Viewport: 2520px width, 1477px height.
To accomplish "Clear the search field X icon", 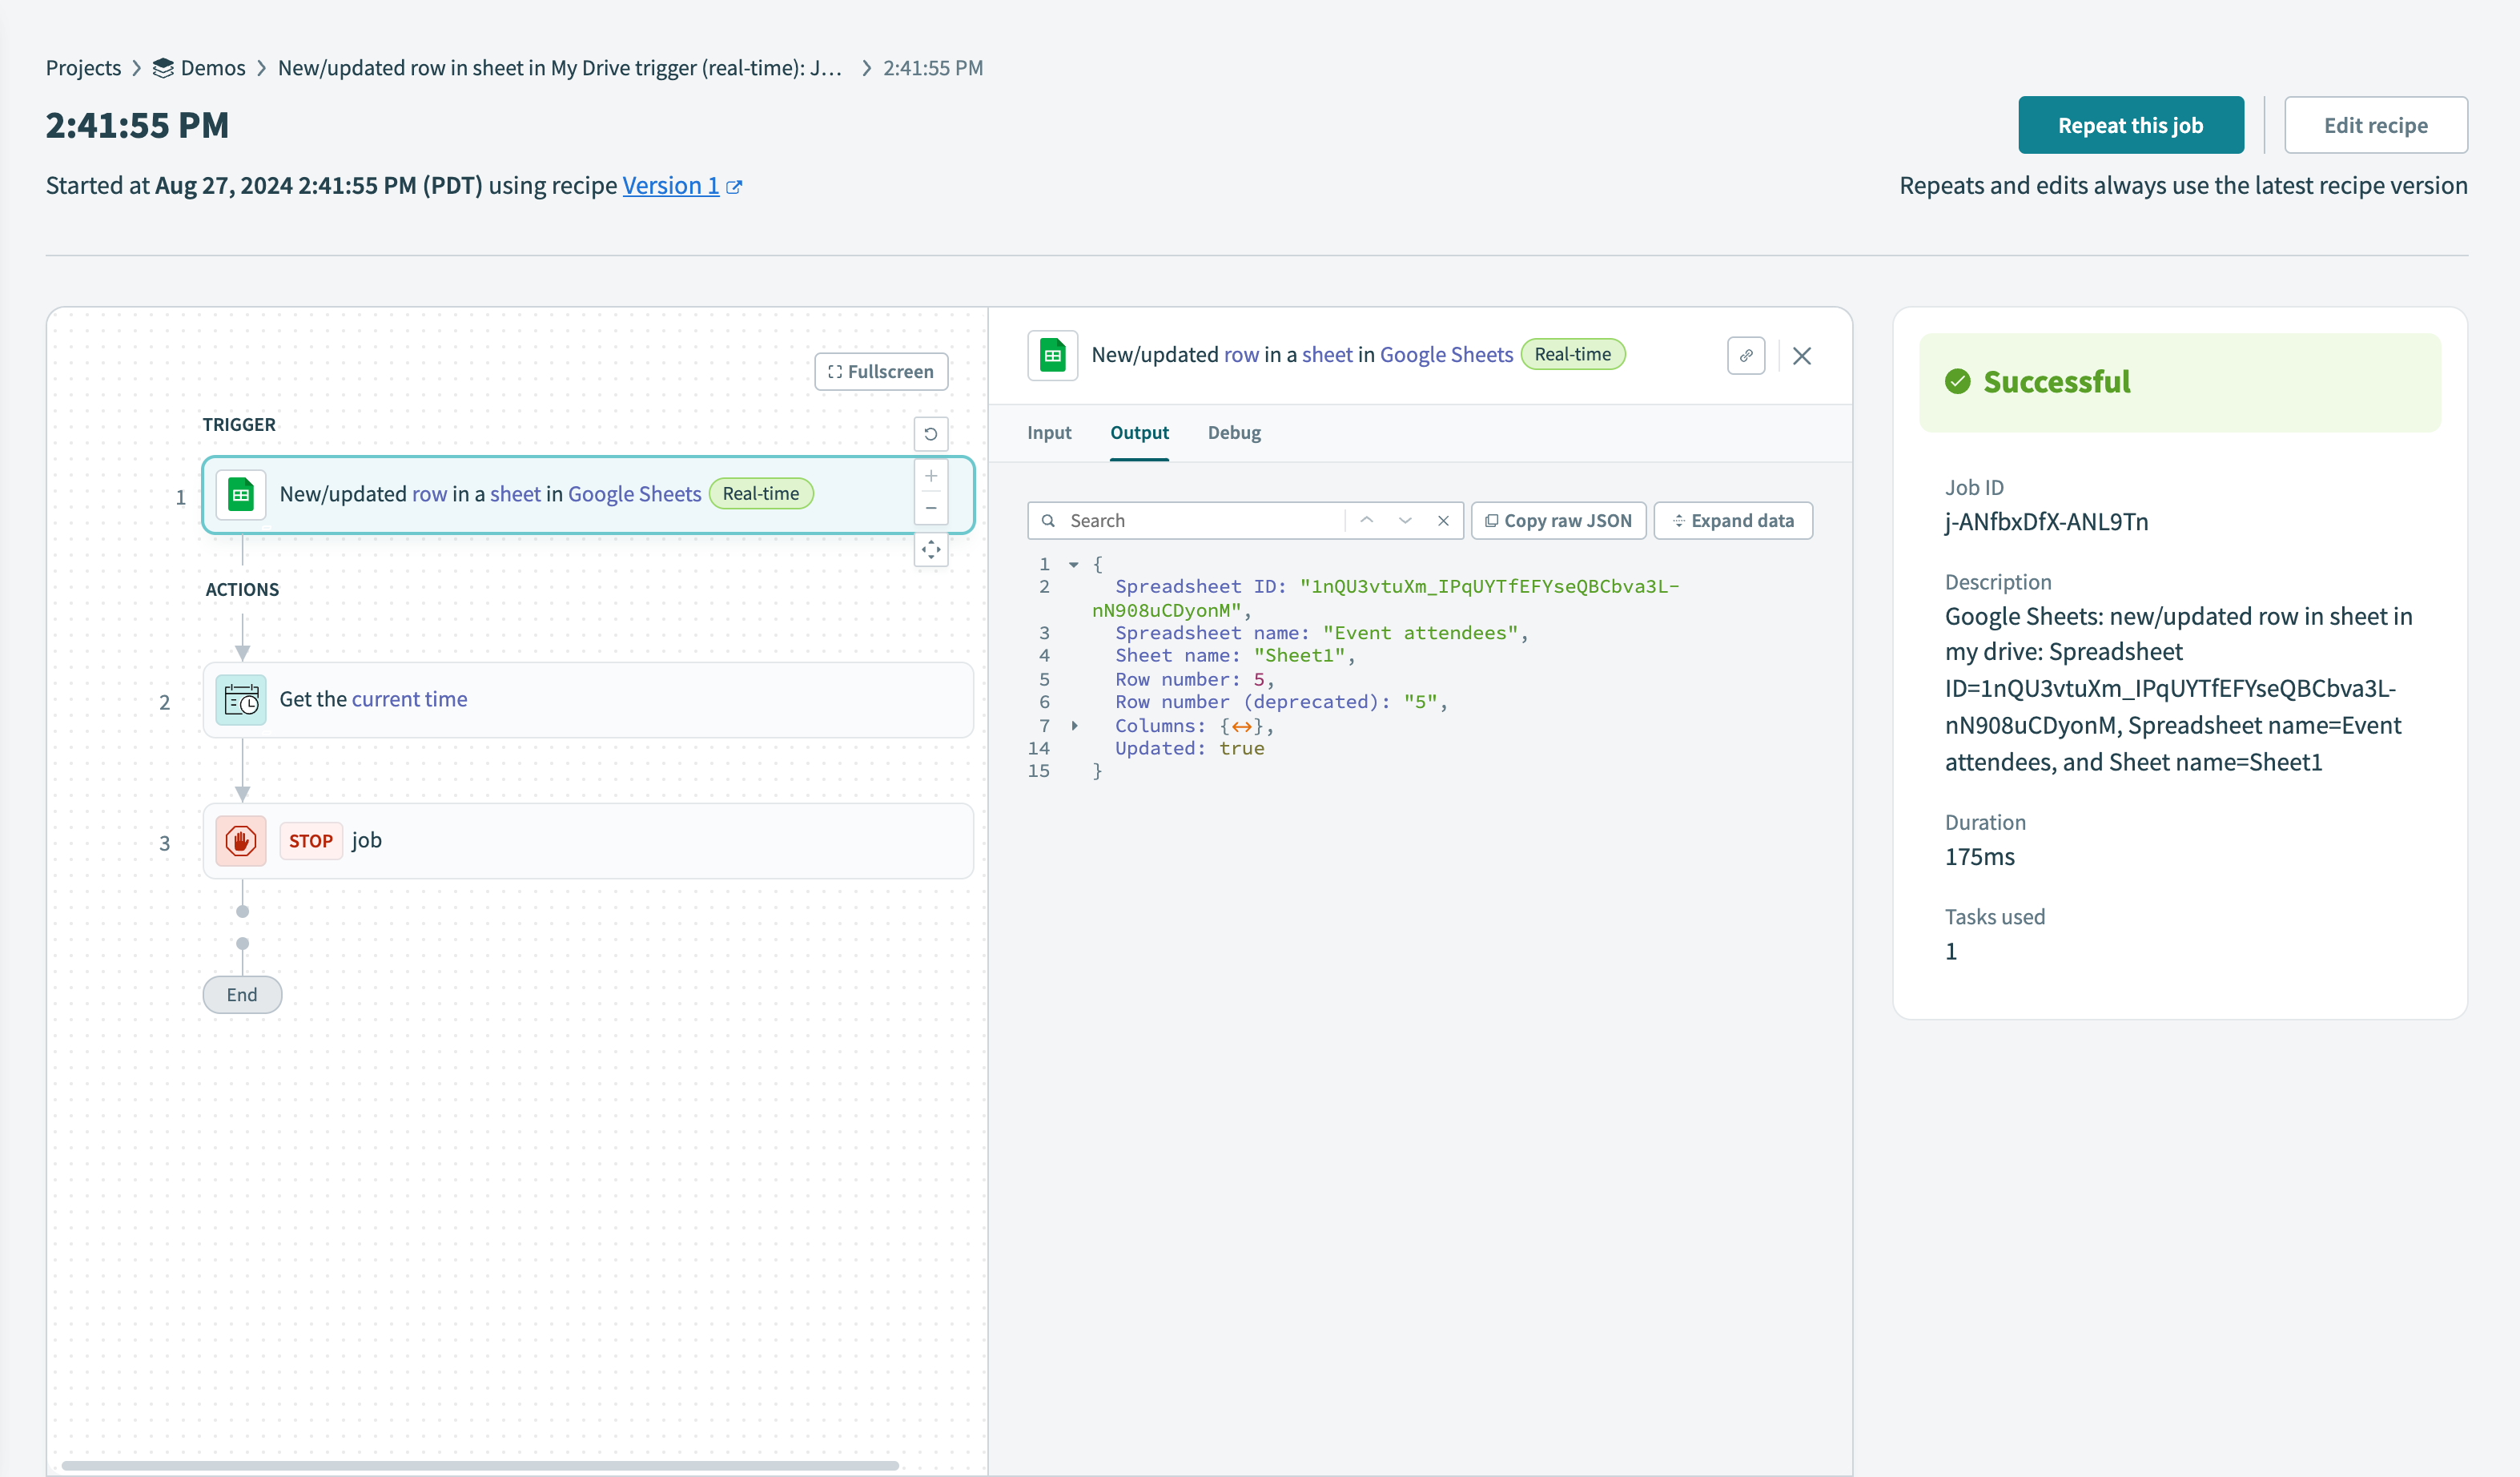I will point(1442,520).
